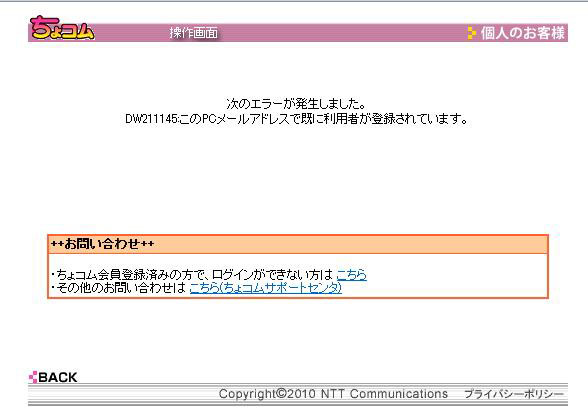Screen dimensions: 588x419
Task: Click the 操作画面 header label
Action: pyautogui.click(x=194, y=33)
